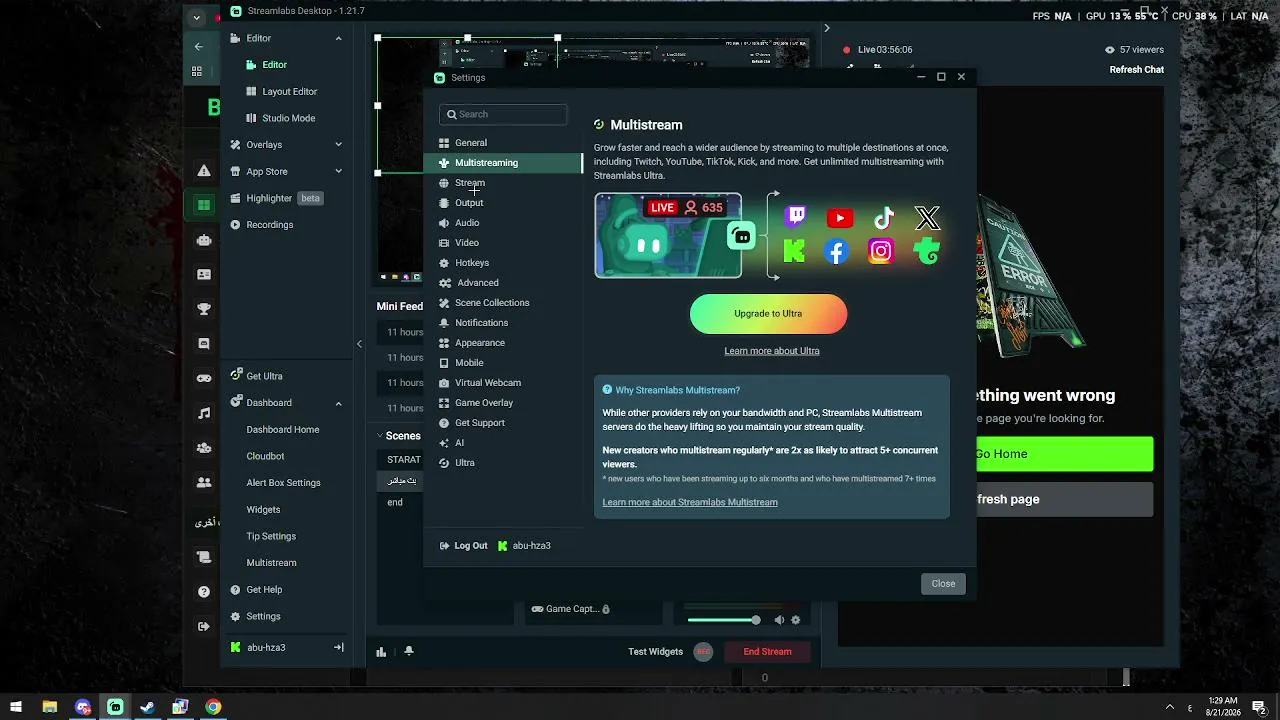Mute the mixer audio source speaker icon
1280x720 pixels.
(x=779, y=620)
